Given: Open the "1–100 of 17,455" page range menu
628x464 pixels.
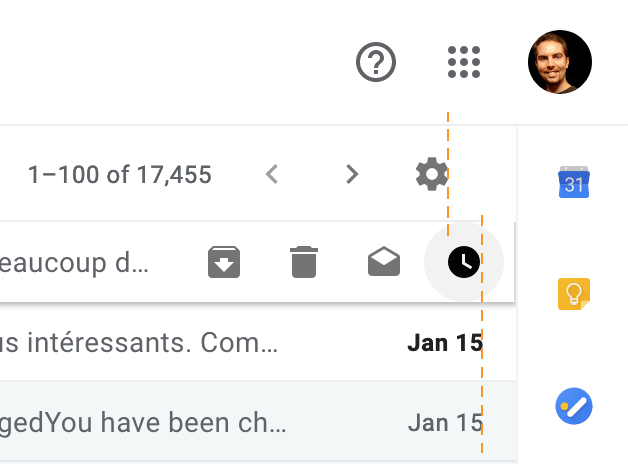Looking at the screenshot, I should pyautogui.click(x=120, y=176).
